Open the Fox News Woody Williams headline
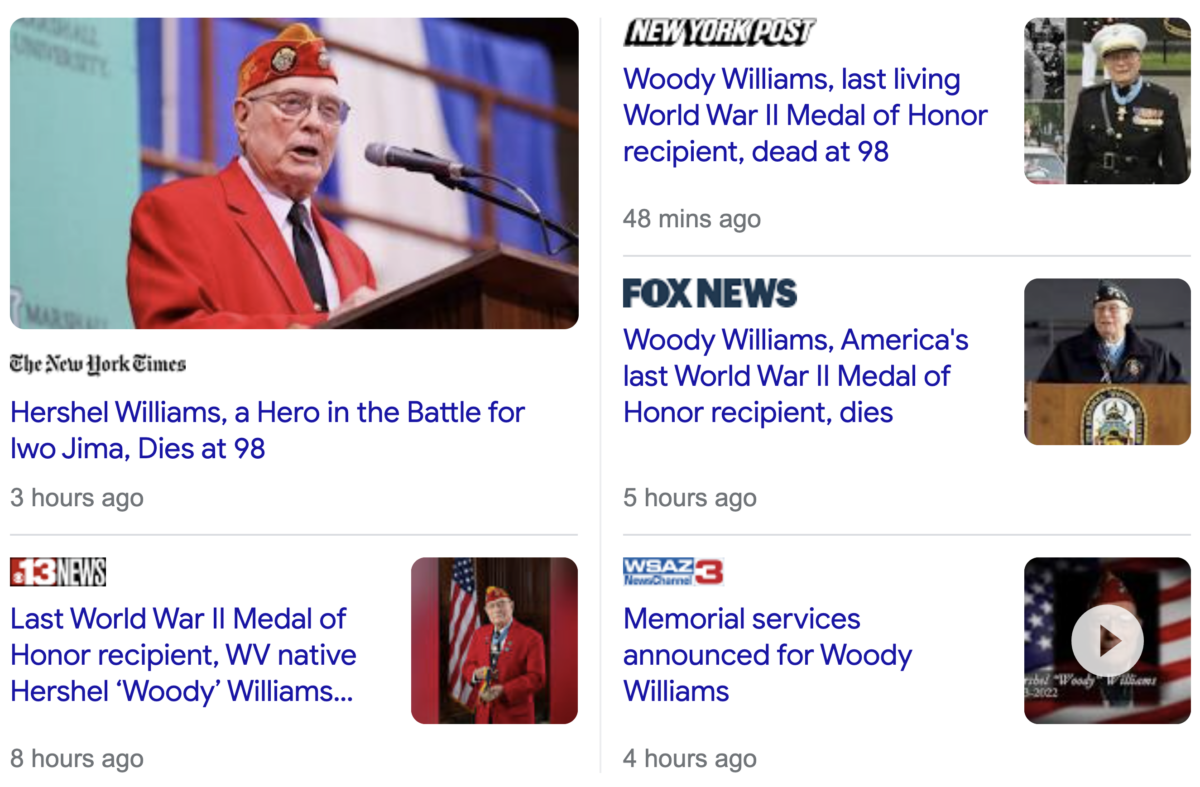The height and width of the screenshot is (787, 1200). pos(796,376)
